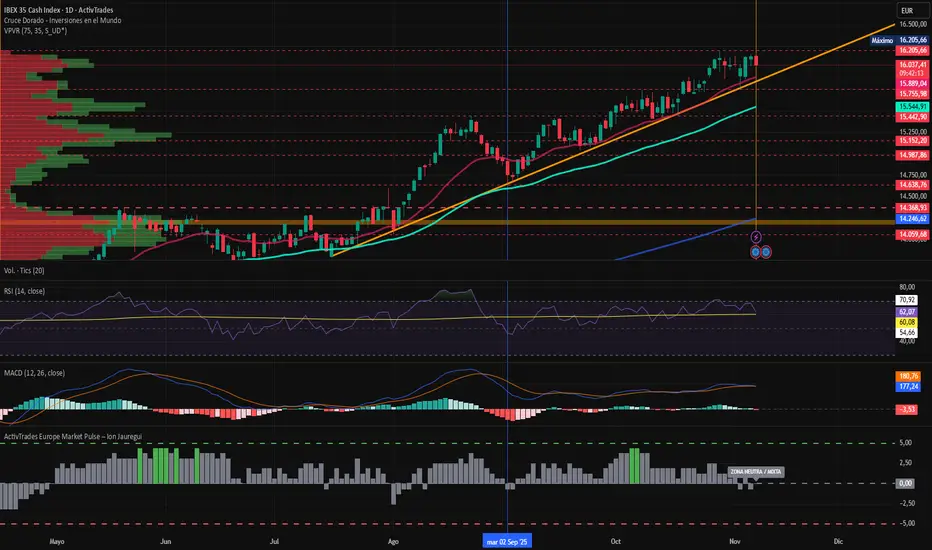The width and height of the screenshot is (932, 550).
Task: Click the 14.368,93 price level label
Action: [x=912, y=208]
